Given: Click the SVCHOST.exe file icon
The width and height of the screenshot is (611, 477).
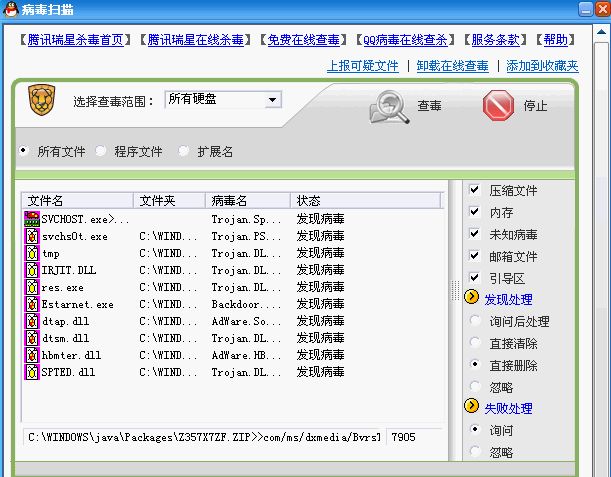Looking at the screenshot, I should [x=31, y=219].
